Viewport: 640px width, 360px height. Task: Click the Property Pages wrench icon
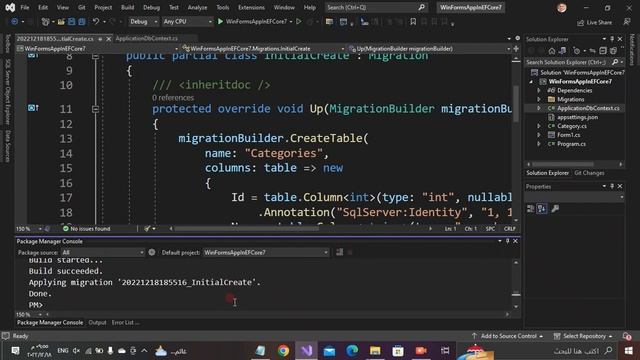(x=555, y=209)
